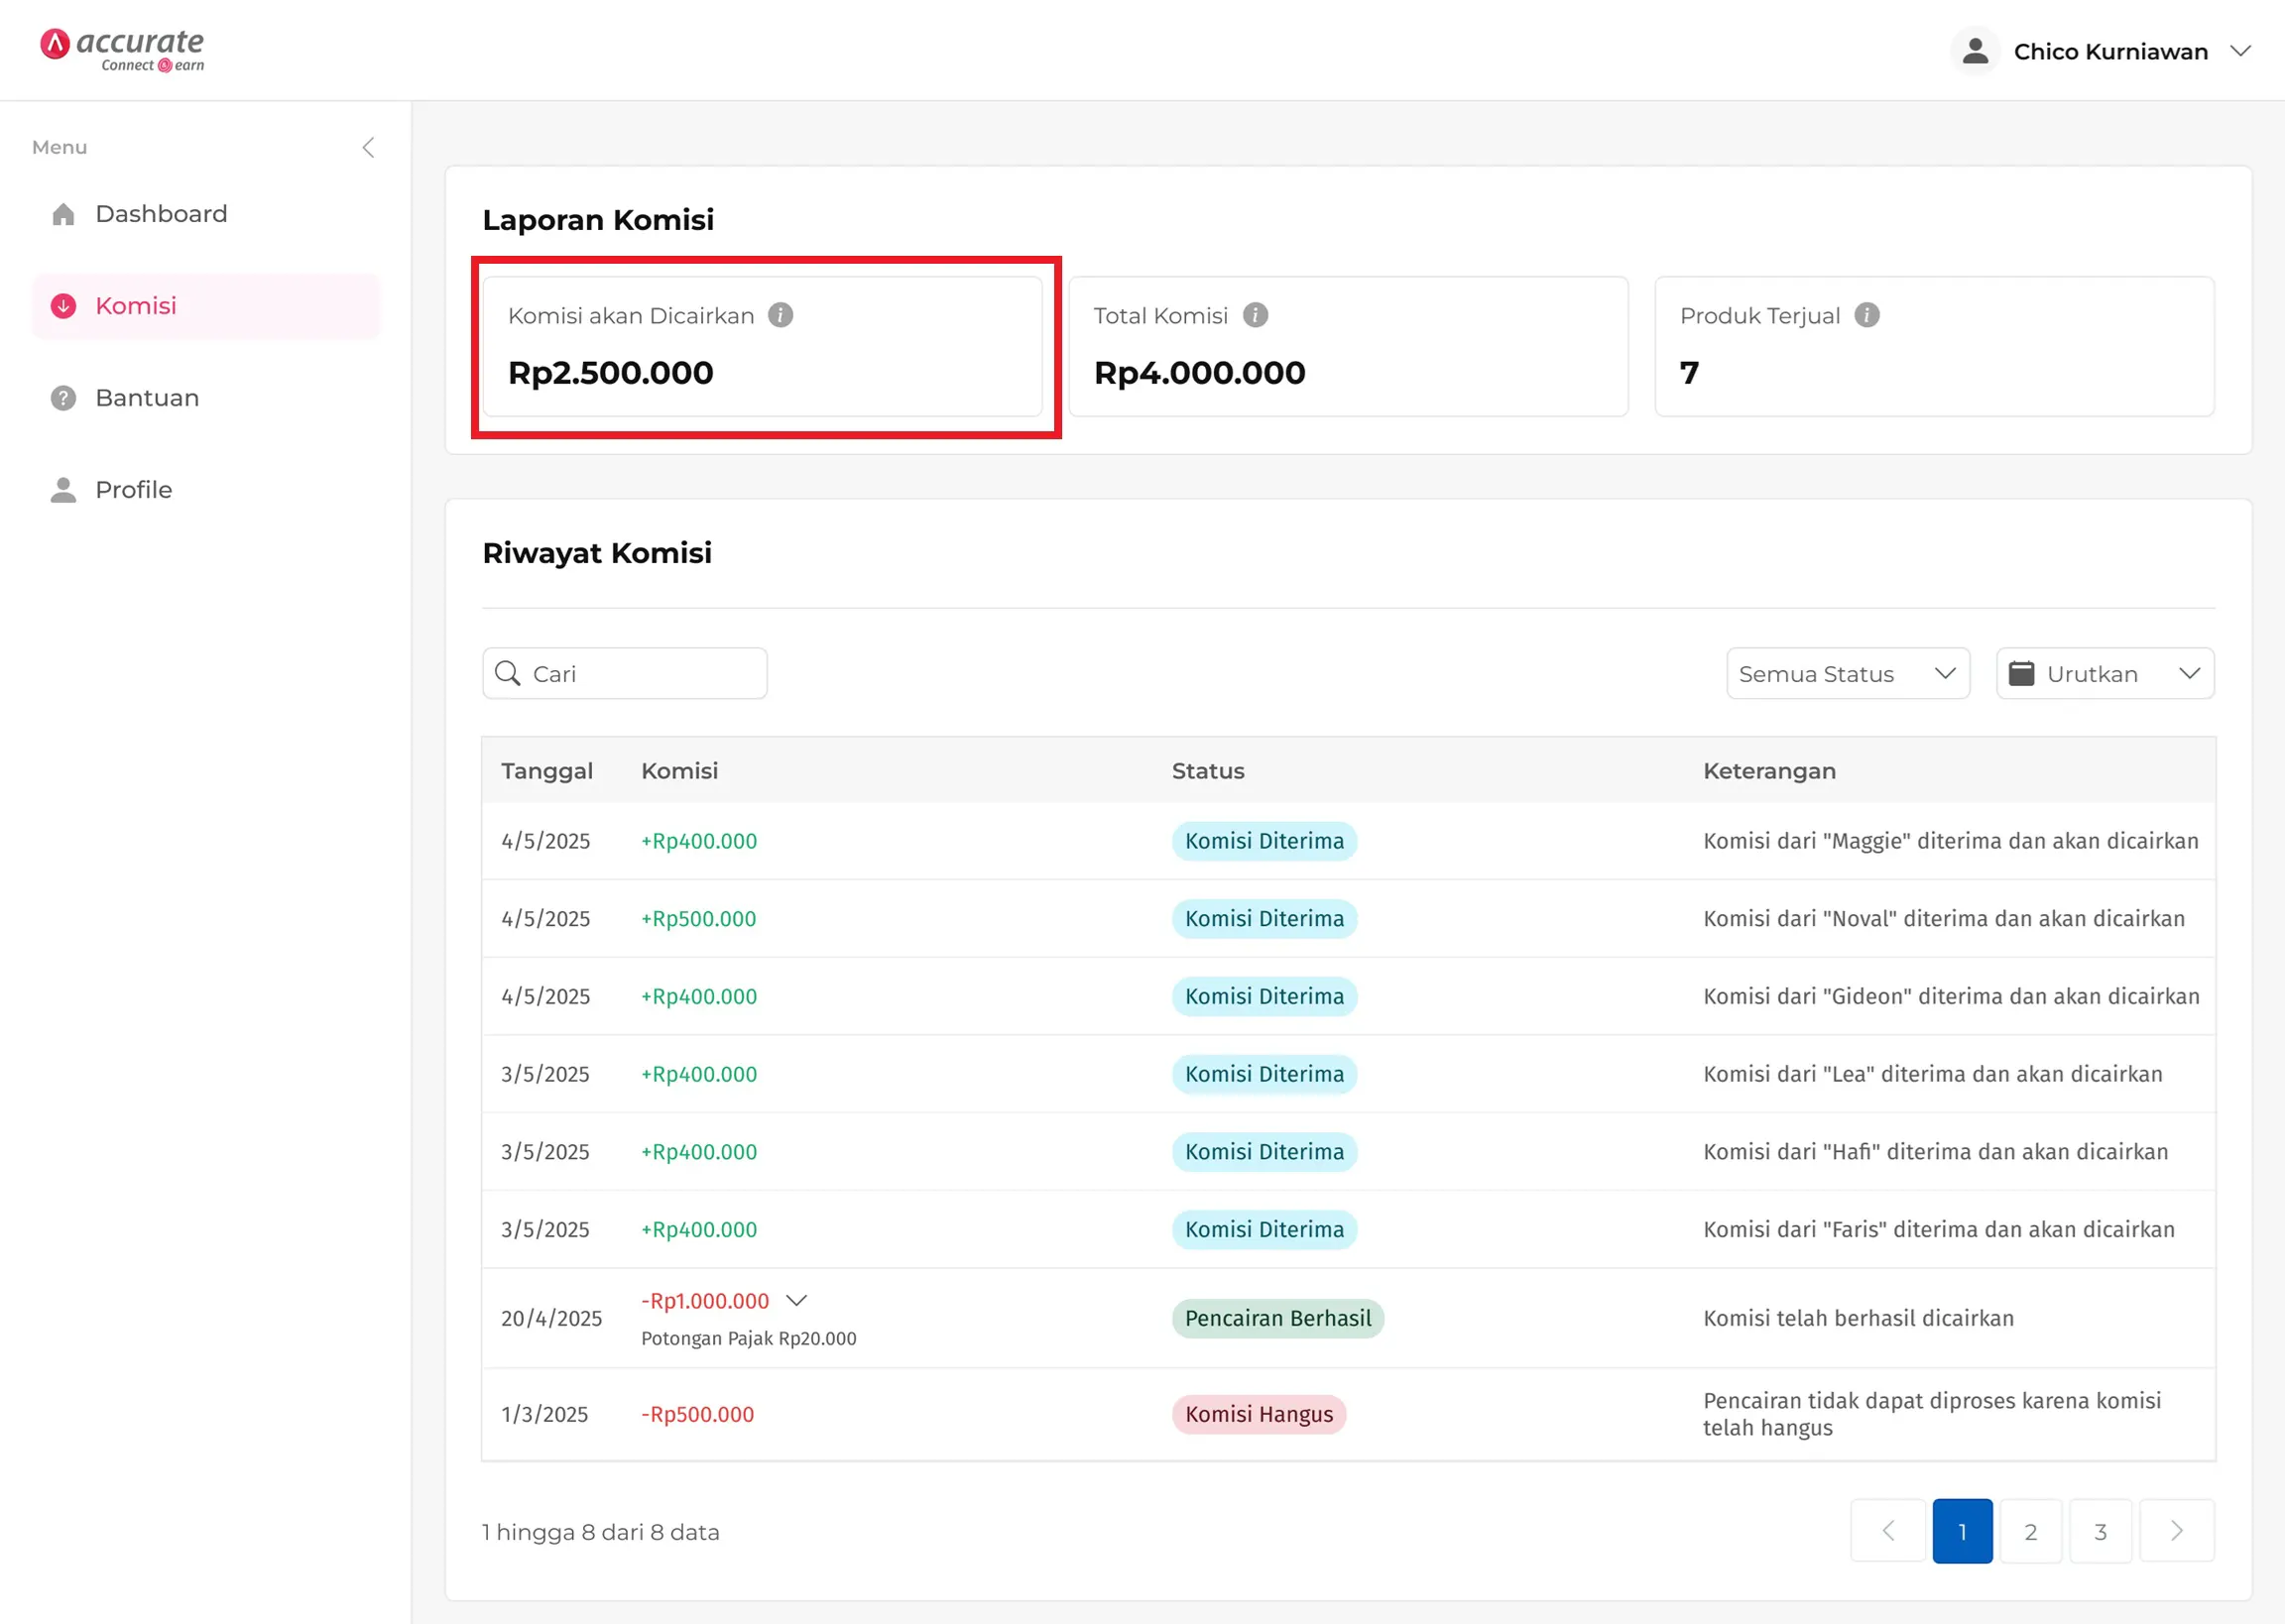Click the Status column header
2285x1624 pixels.
coord(1208,771)
